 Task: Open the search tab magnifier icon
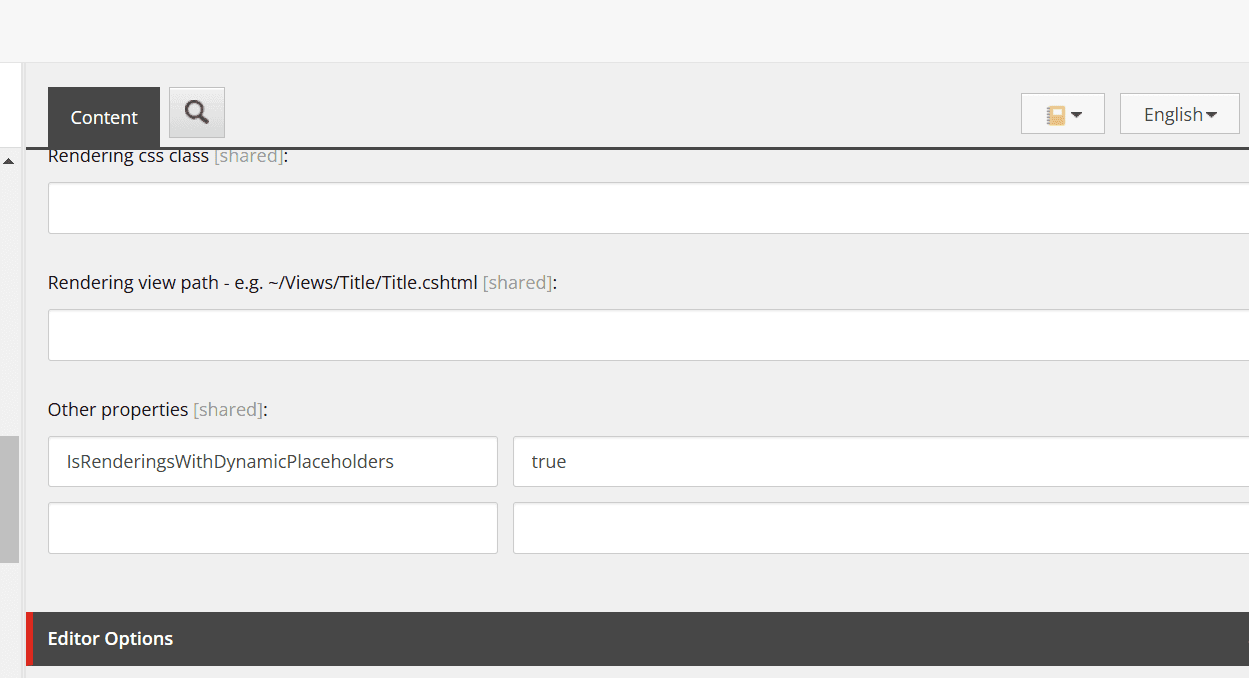point(197,112)
